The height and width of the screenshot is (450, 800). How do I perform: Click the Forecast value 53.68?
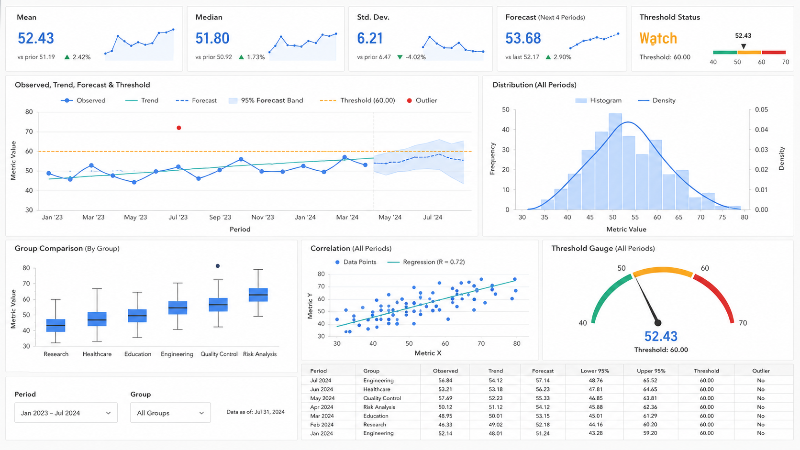(523, 38)
